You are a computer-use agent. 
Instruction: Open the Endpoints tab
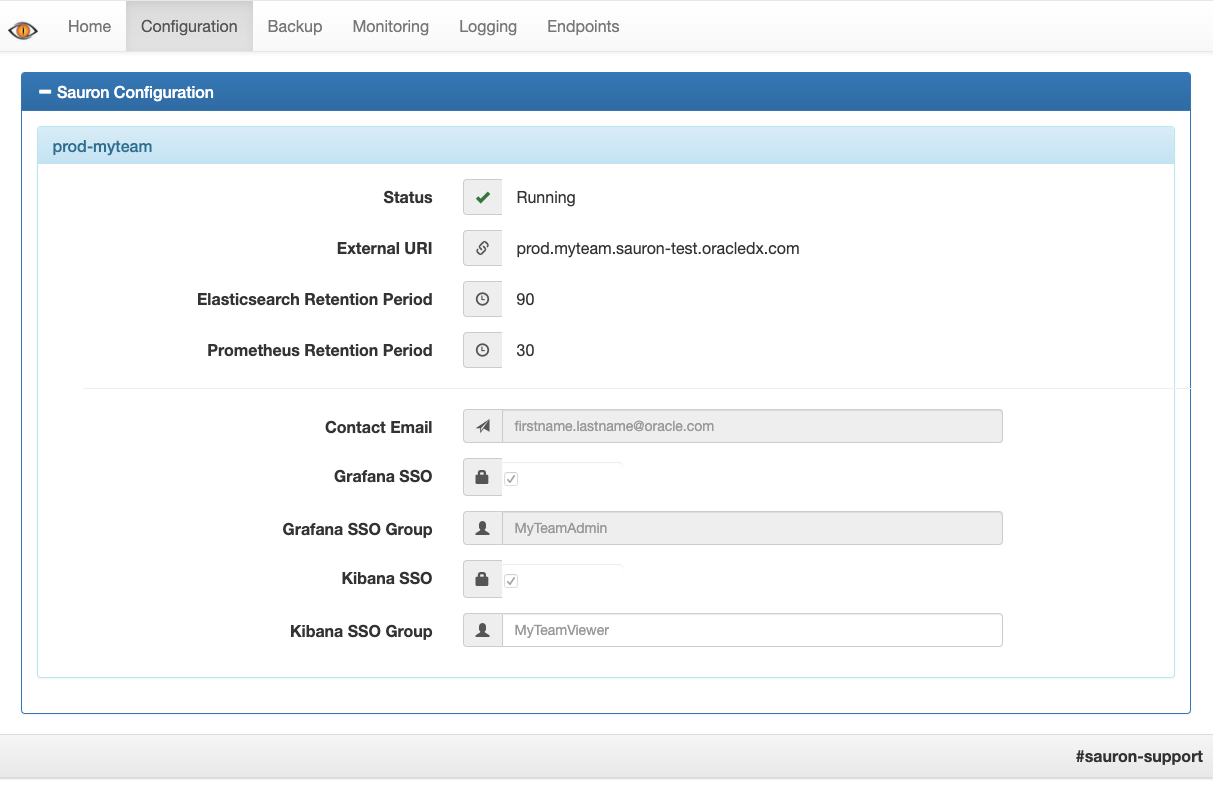[x=583, y=27]
